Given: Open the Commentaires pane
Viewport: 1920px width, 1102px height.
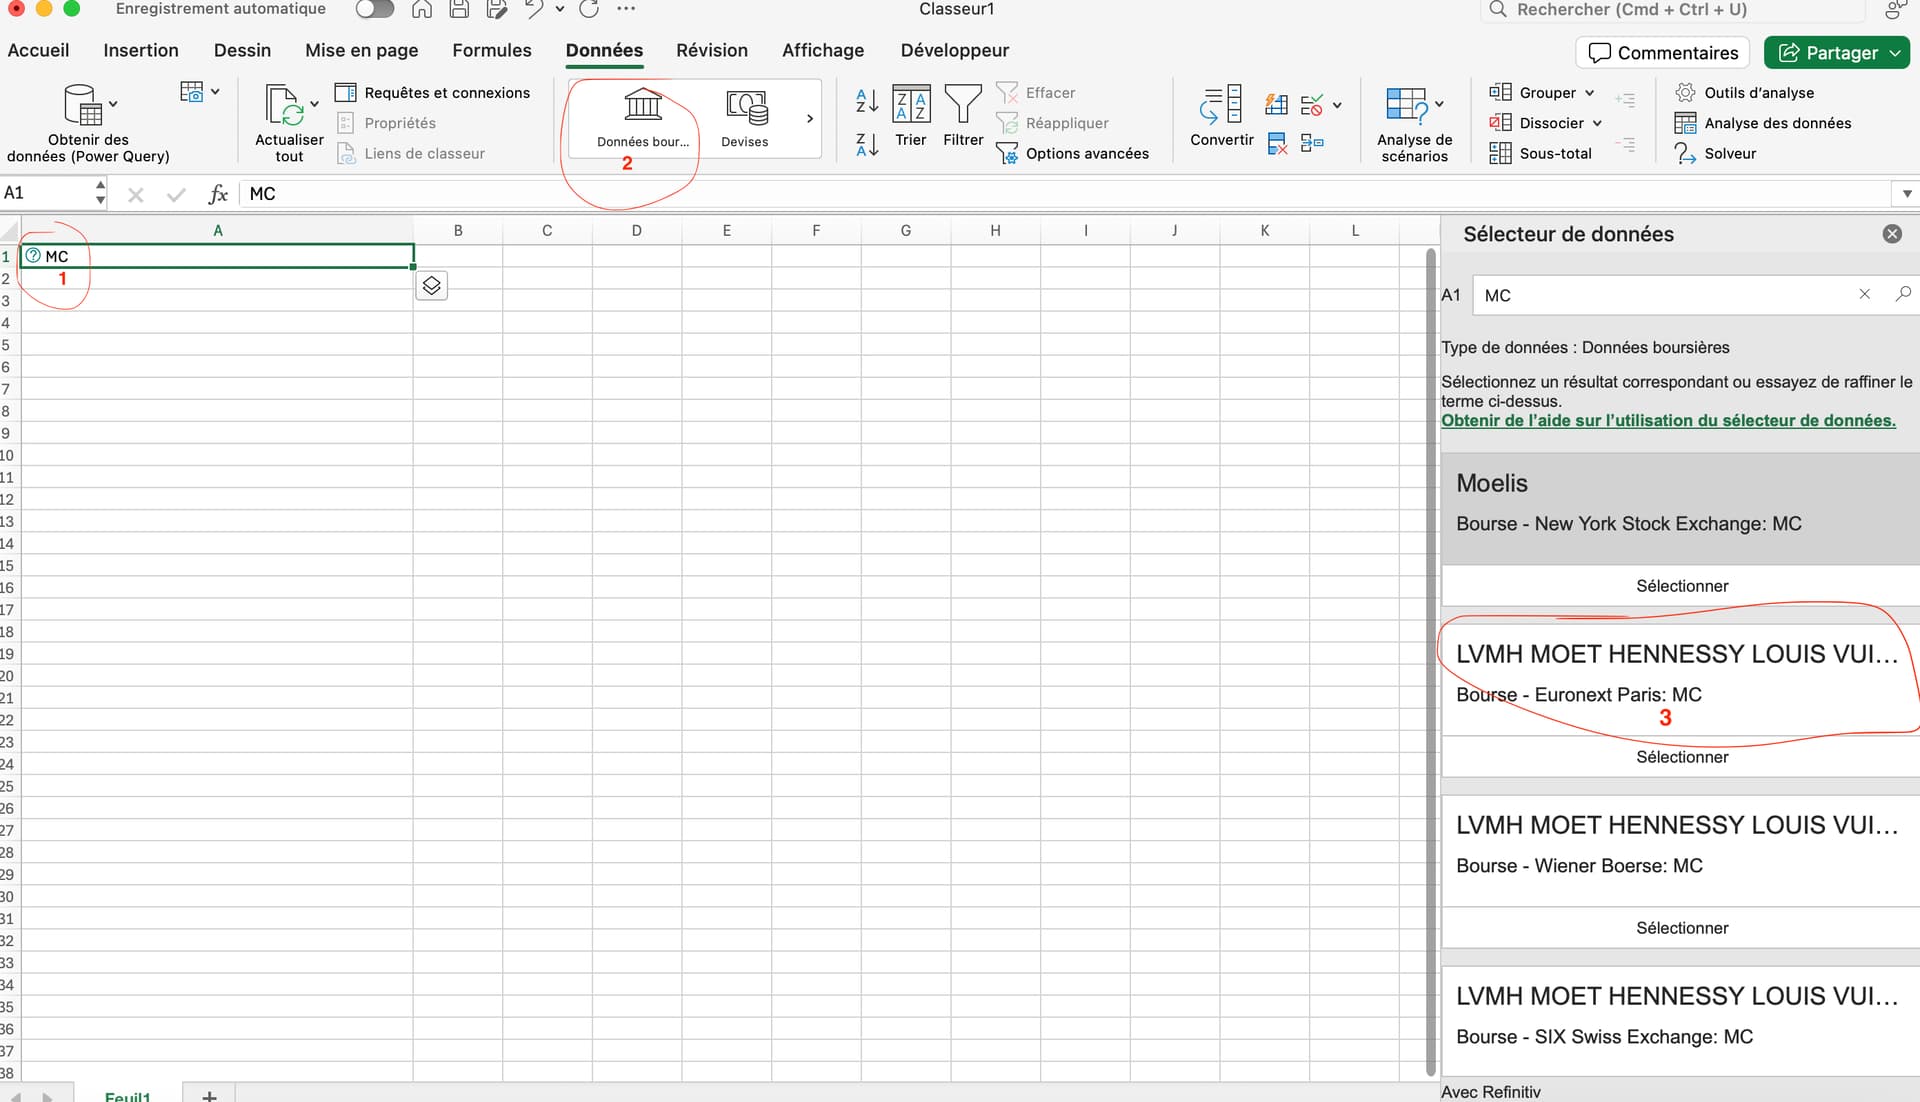Looking at the screenshot, I should (x=1664, y=53).
